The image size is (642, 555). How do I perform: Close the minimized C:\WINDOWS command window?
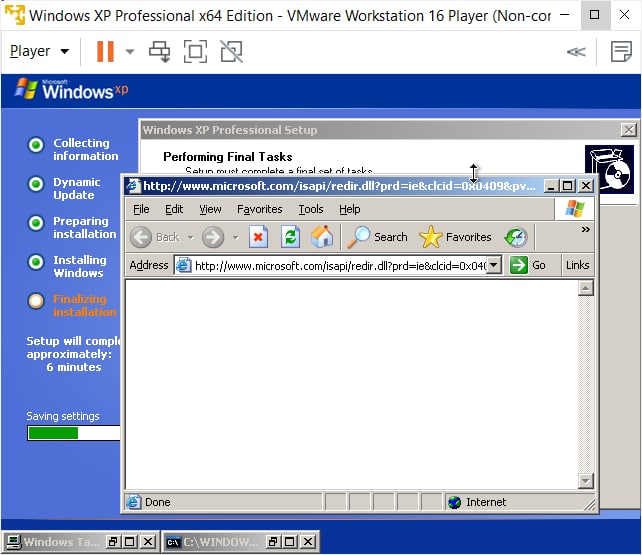coord(307,542)
